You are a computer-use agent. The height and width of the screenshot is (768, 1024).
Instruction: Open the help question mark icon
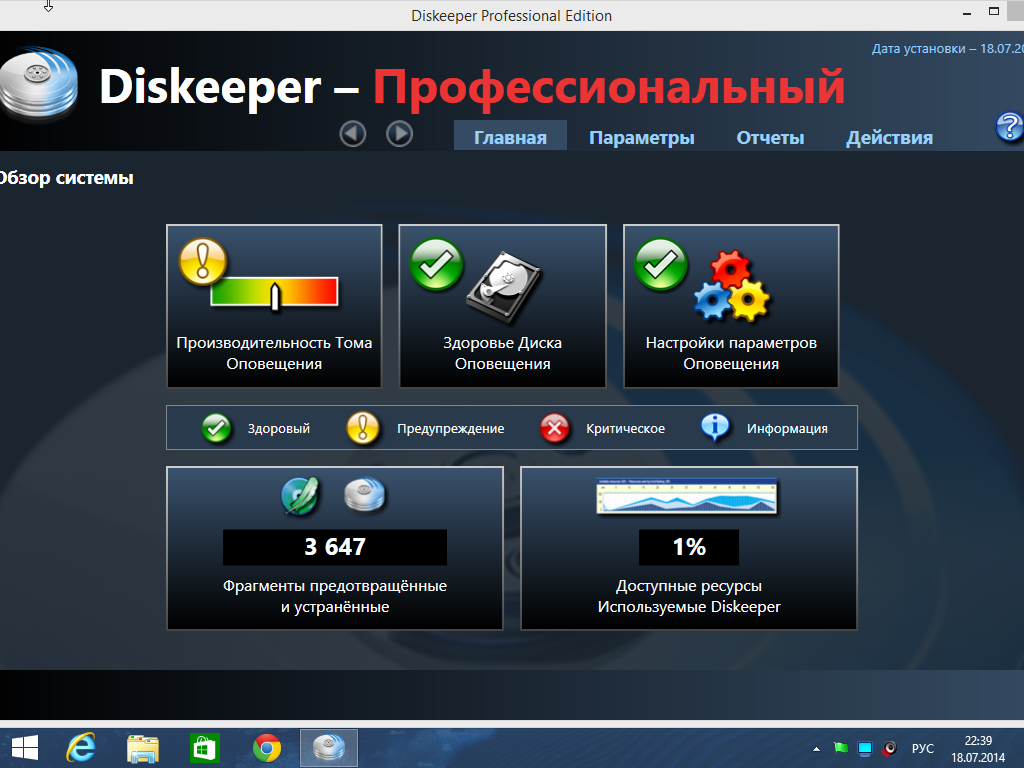point(1009,127)
